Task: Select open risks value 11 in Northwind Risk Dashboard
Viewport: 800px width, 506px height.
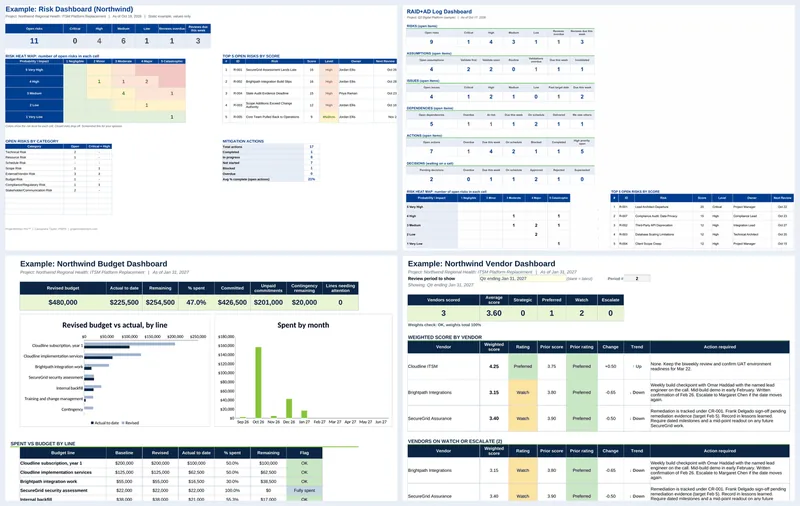Action: click(34, 41)
